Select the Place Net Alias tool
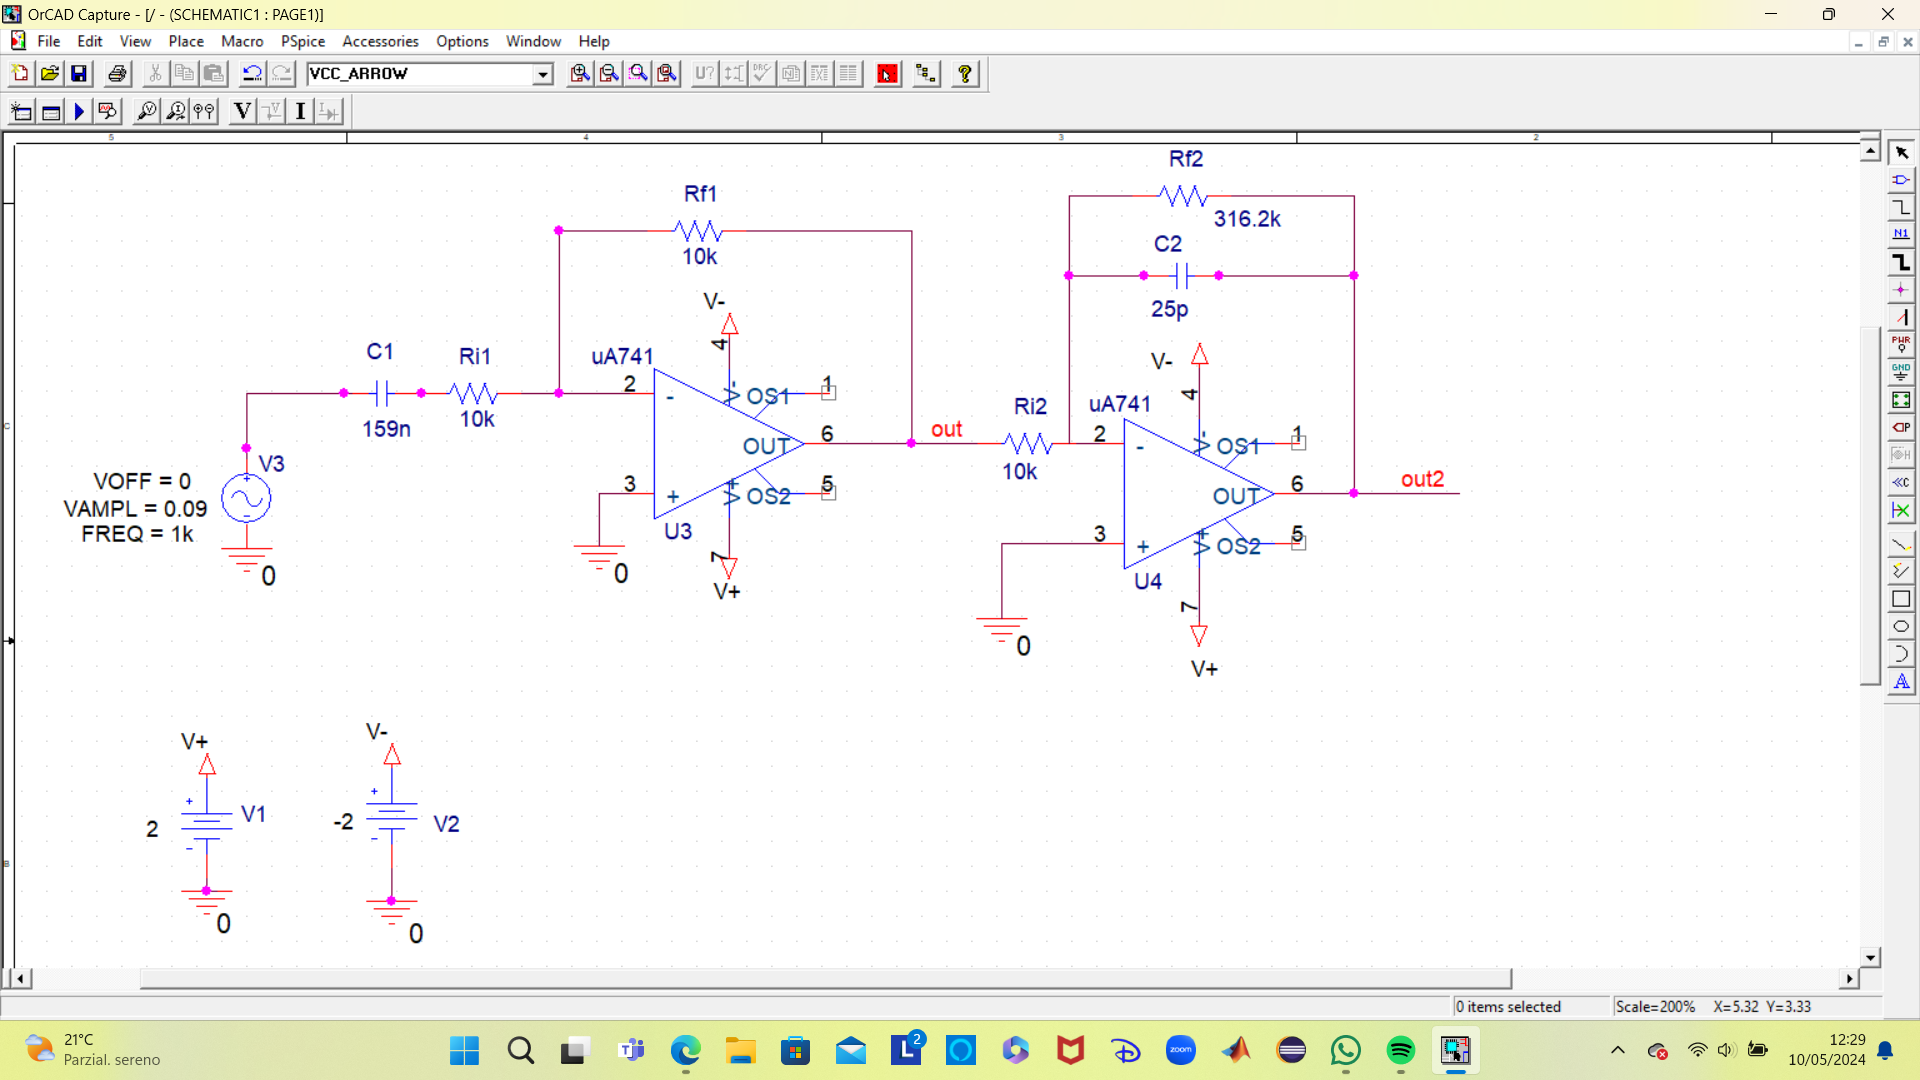 tap(1901, 234)
